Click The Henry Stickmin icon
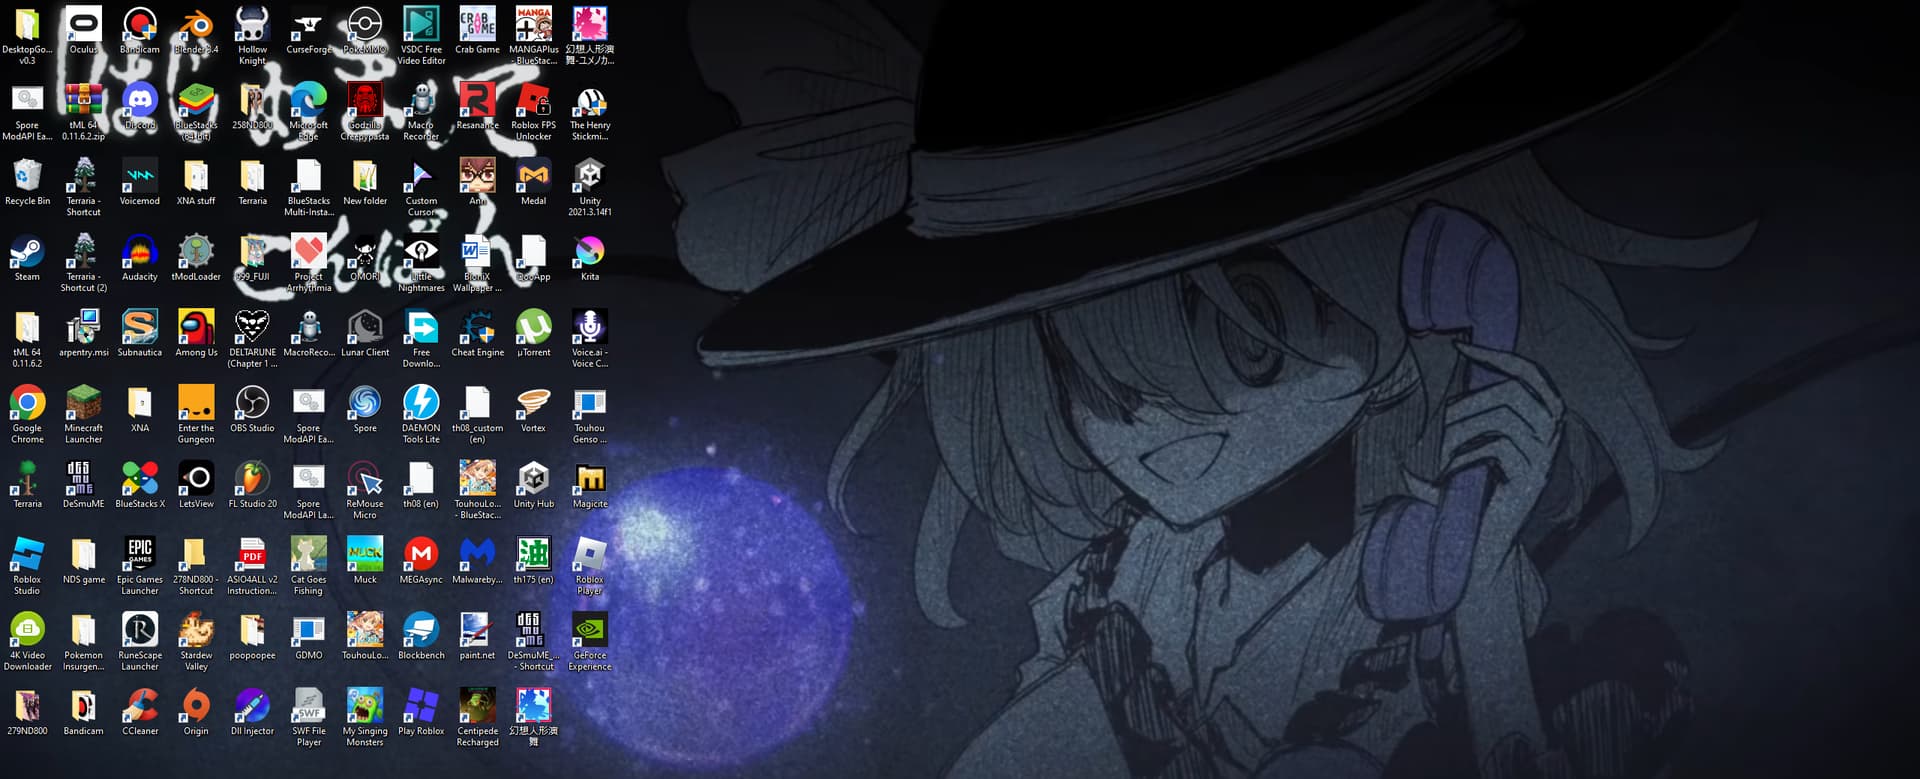This screenshot has height=779, width=1920. click(x=590, y=100)
